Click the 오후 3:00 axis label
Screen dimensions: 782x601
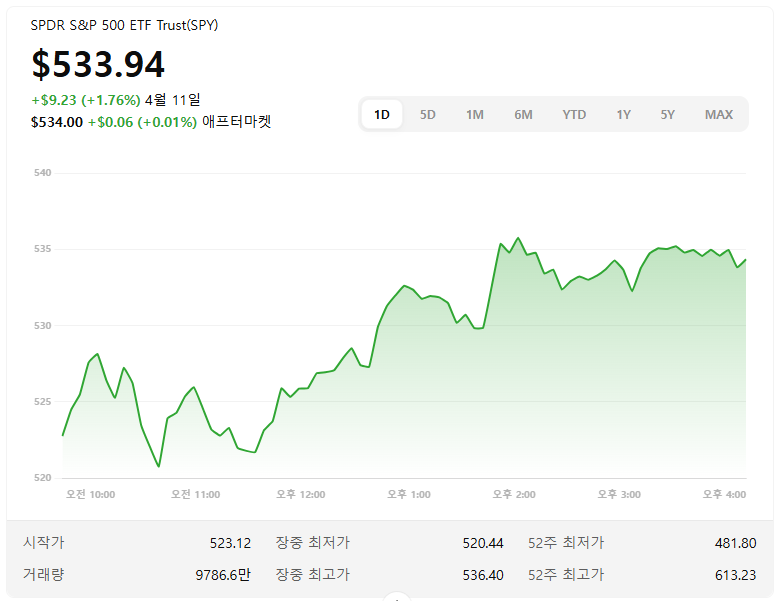tap(619, 494)
